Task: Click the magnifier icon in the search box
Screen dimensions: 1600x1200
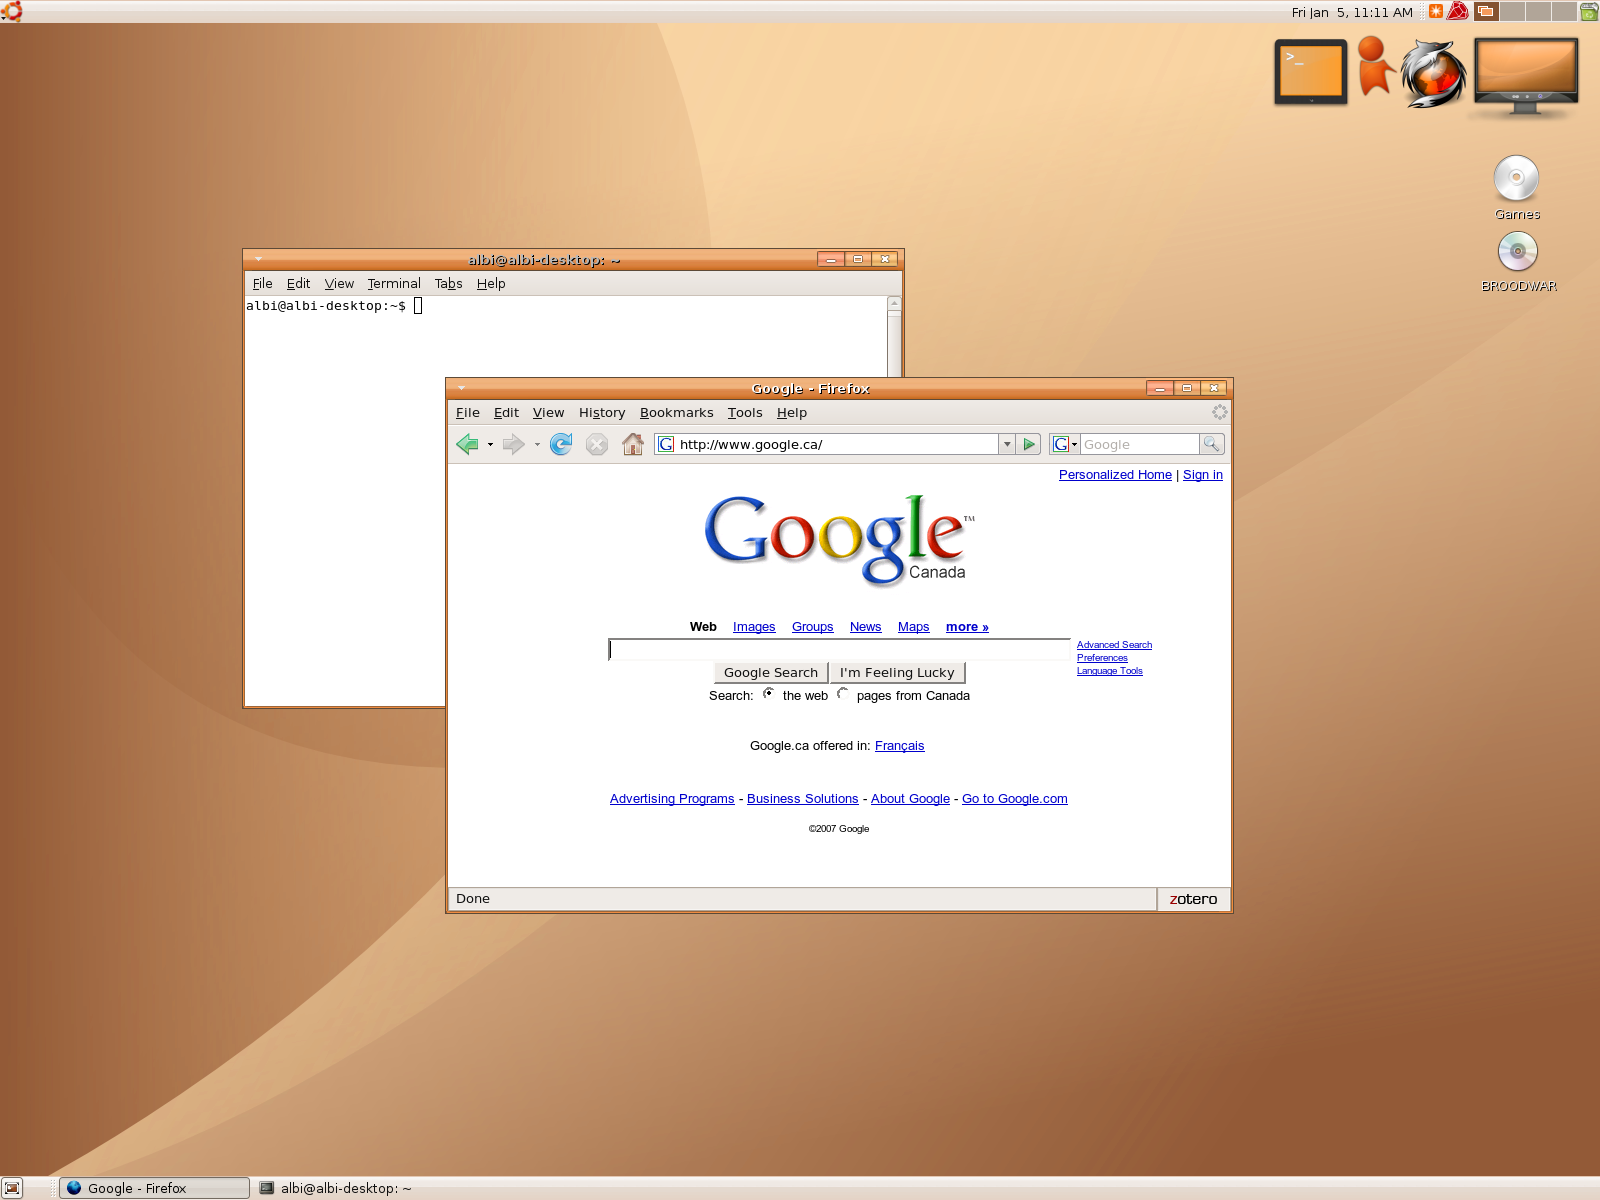Action: 1211,444
